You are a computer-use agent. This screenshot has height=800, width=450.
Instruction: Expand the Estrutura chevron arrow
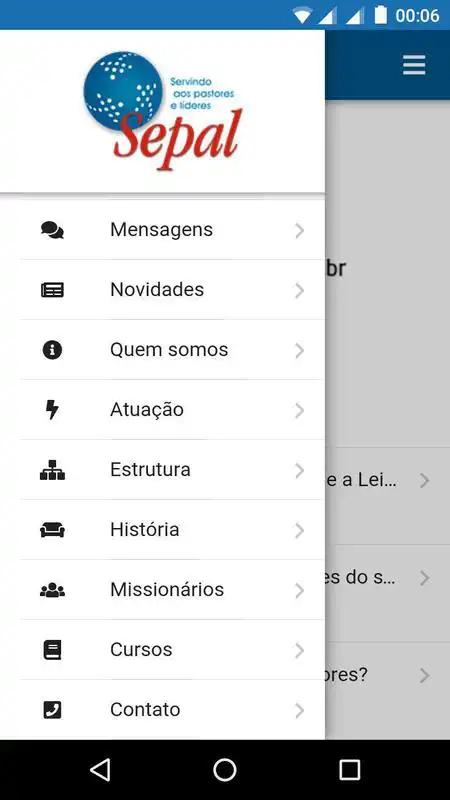coord(299,470)
